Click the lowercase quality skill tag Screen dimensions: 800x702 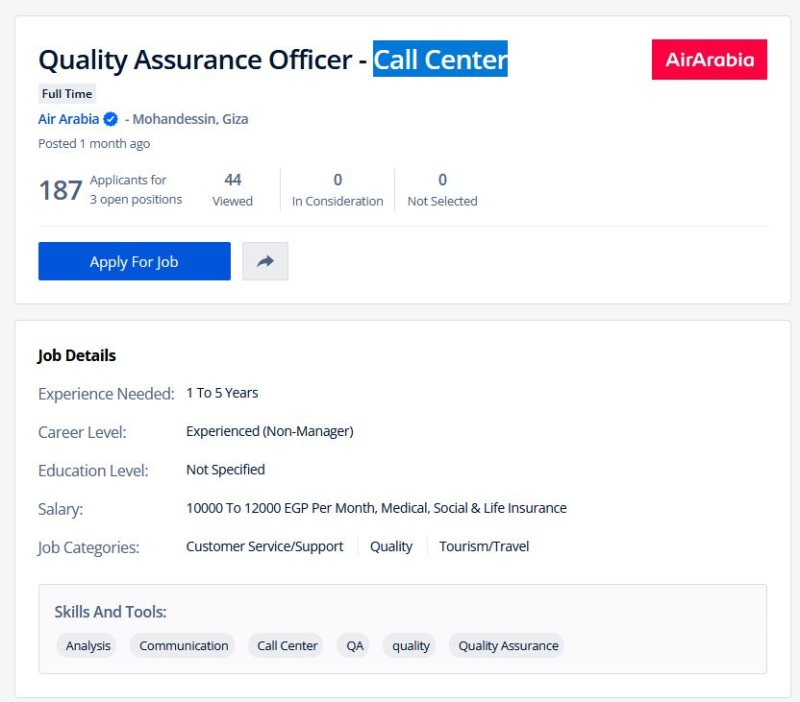(411, 645)
